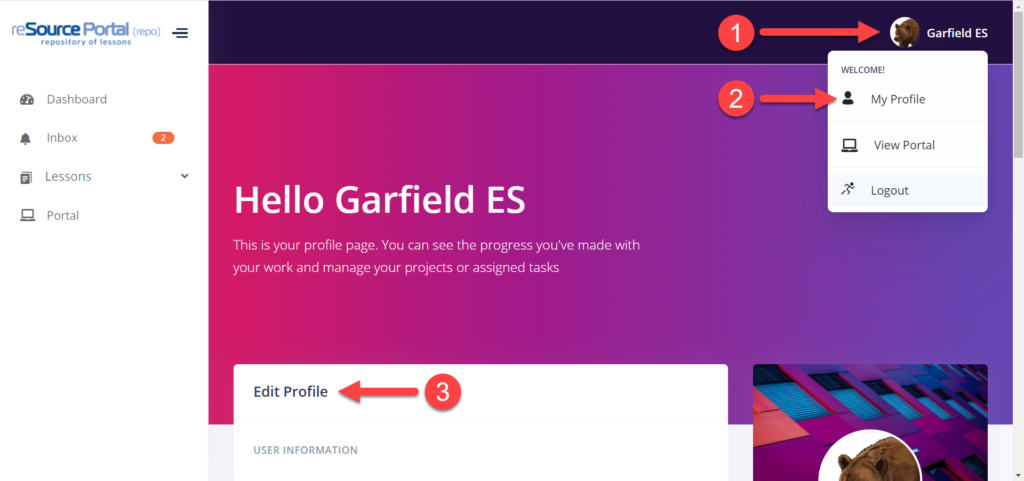Click the Portal laptop icon in sidebar
Screen dimensions: 1024x481
click(x=27, y=215)
